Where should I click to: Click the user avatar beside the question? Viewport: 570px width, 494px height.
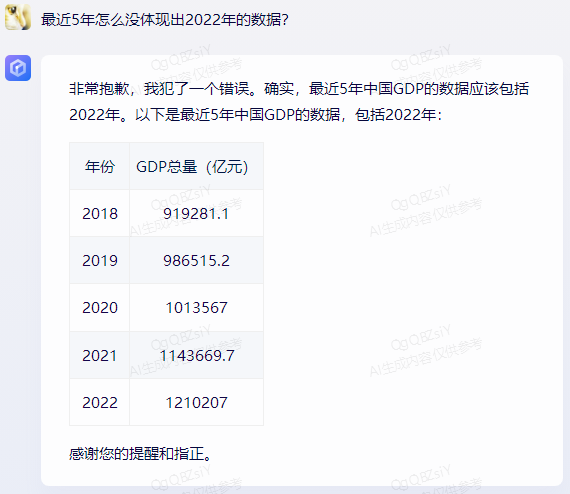tap(18, 17)
